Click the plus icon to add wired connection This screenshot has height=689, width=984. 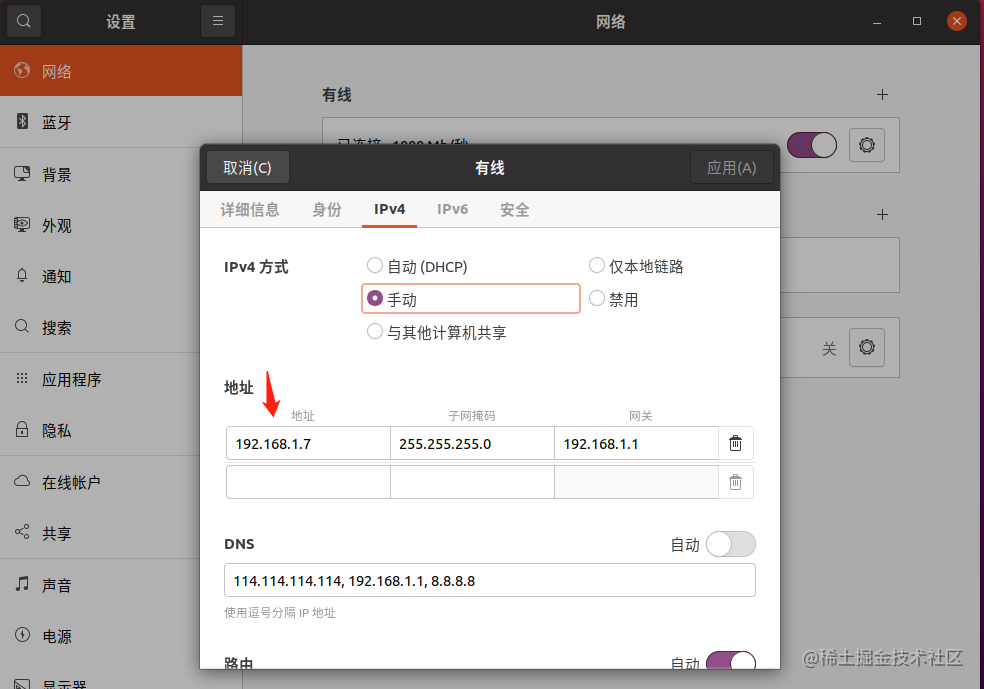coord(882,94)
